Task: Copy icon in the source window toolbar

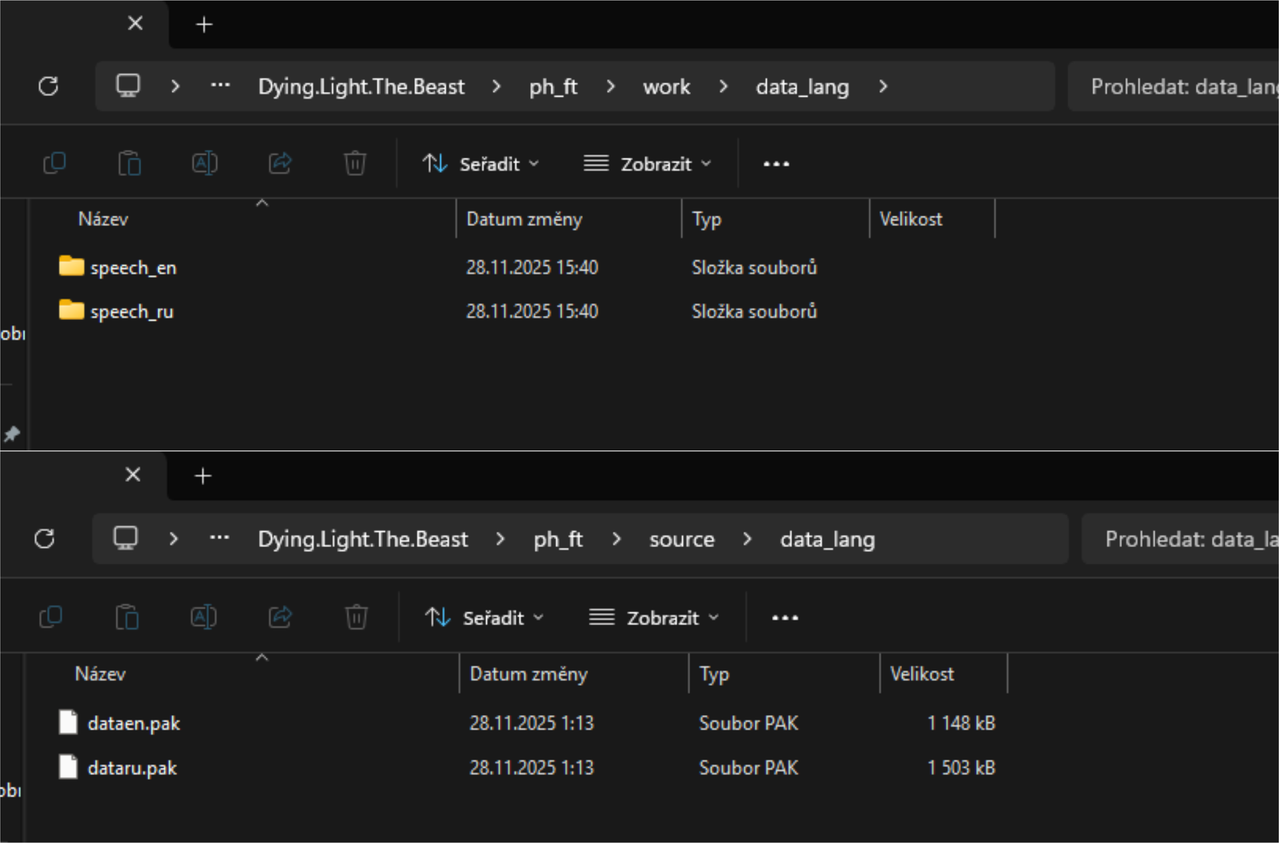Action: [51, 617]
